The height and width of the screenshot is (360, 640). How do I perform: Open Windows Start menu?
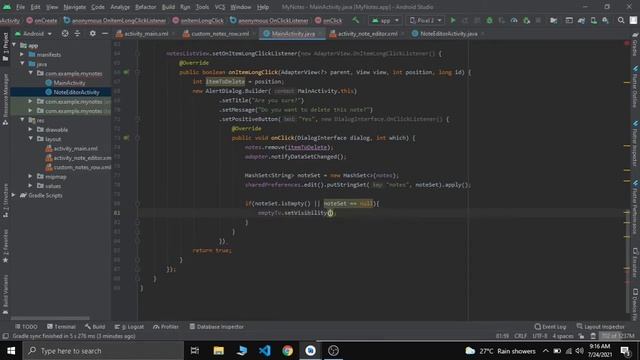[x=11, y=351]
